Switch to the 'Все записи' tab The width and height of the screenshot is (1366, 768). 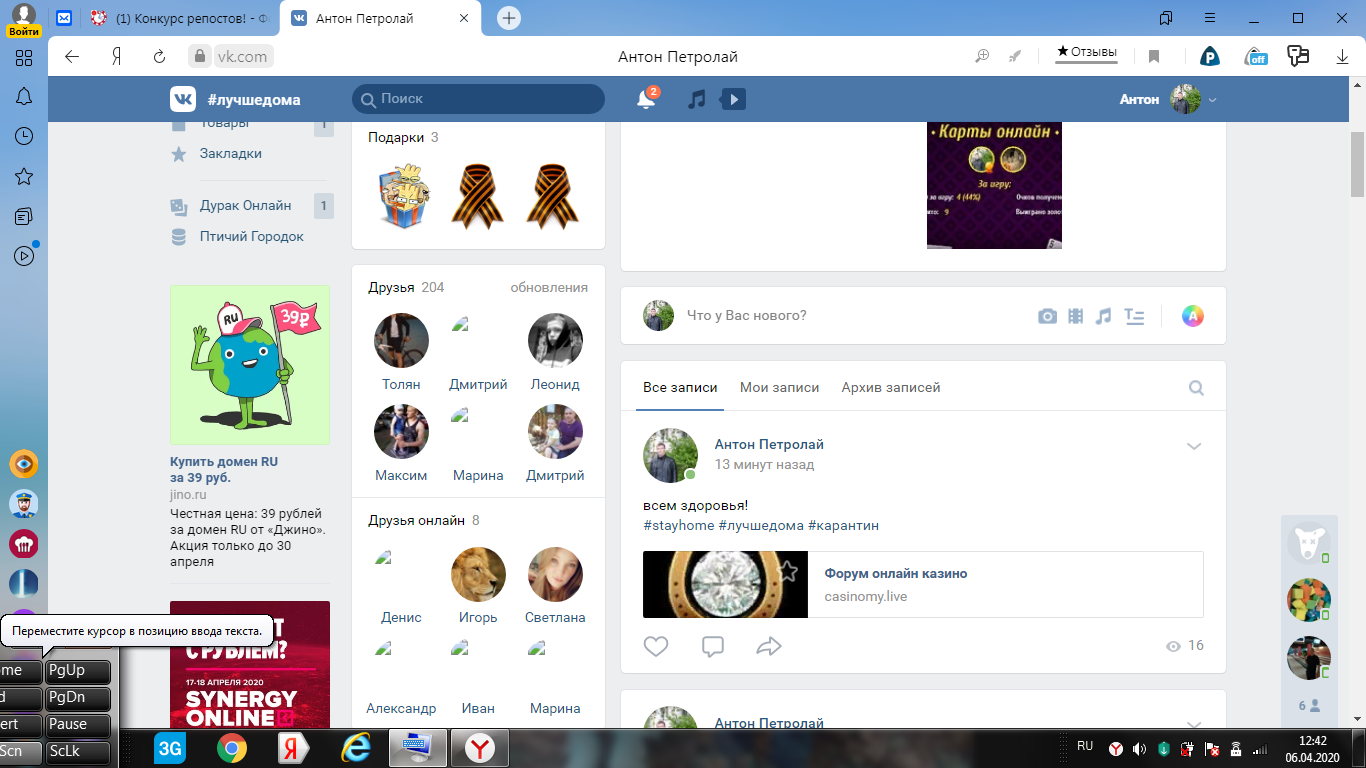tap(680, 388)
